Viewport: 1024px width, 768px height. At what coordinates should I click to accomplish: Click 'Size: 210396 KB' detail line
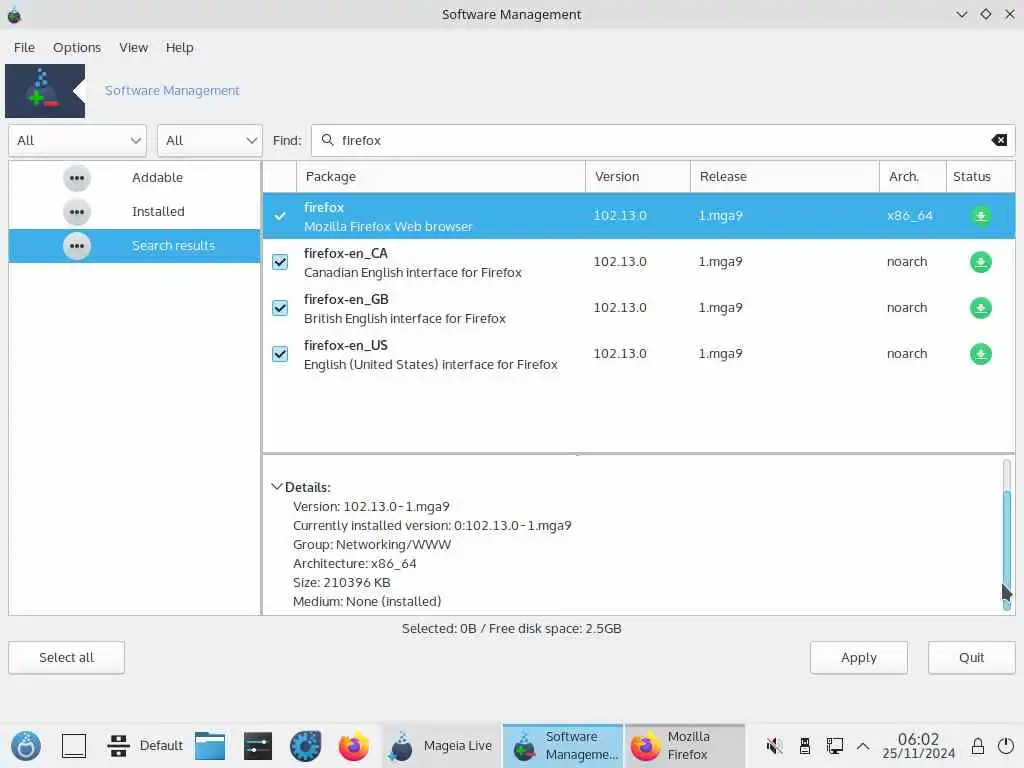click(x=342, y=583)
